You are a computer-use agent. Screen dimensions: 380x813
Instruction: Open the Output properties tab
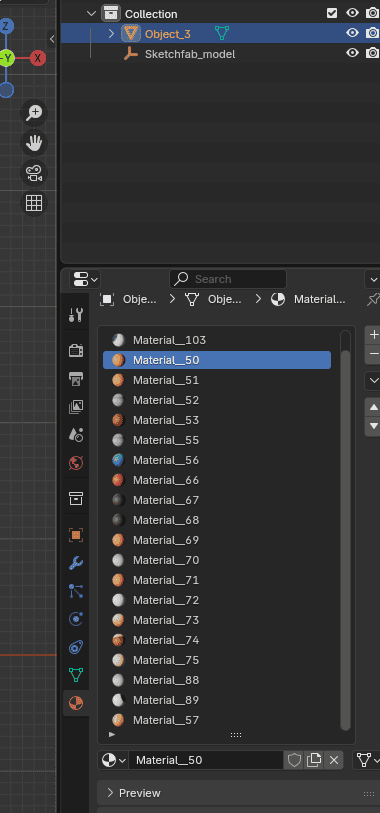76,379
